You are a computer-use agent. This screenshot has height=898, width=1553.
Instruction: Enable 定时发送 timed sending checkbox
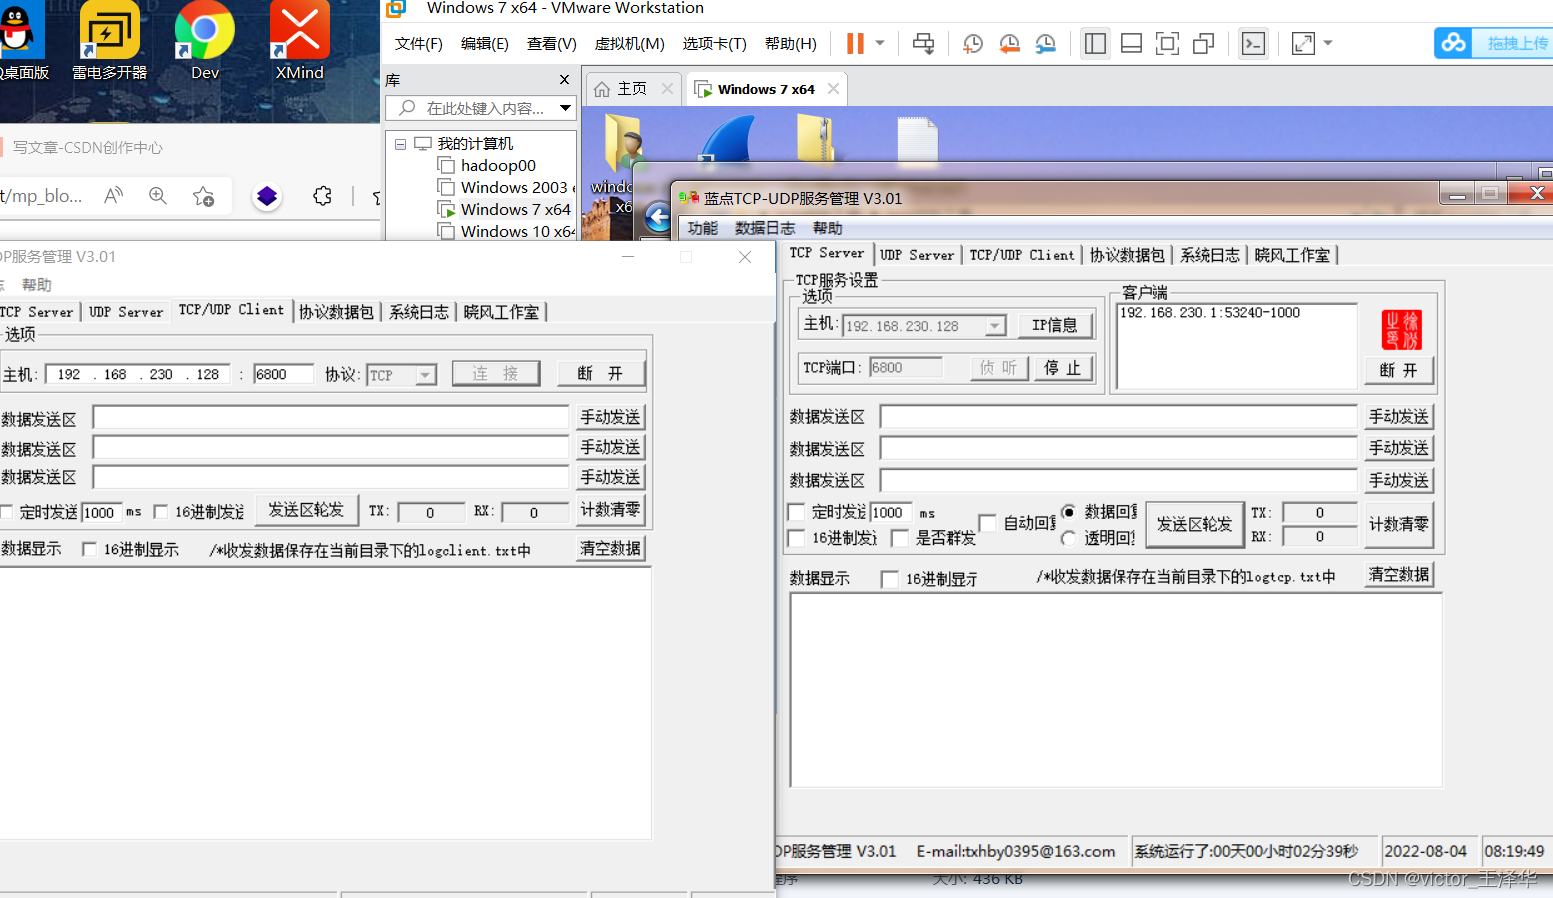[796, 512]
